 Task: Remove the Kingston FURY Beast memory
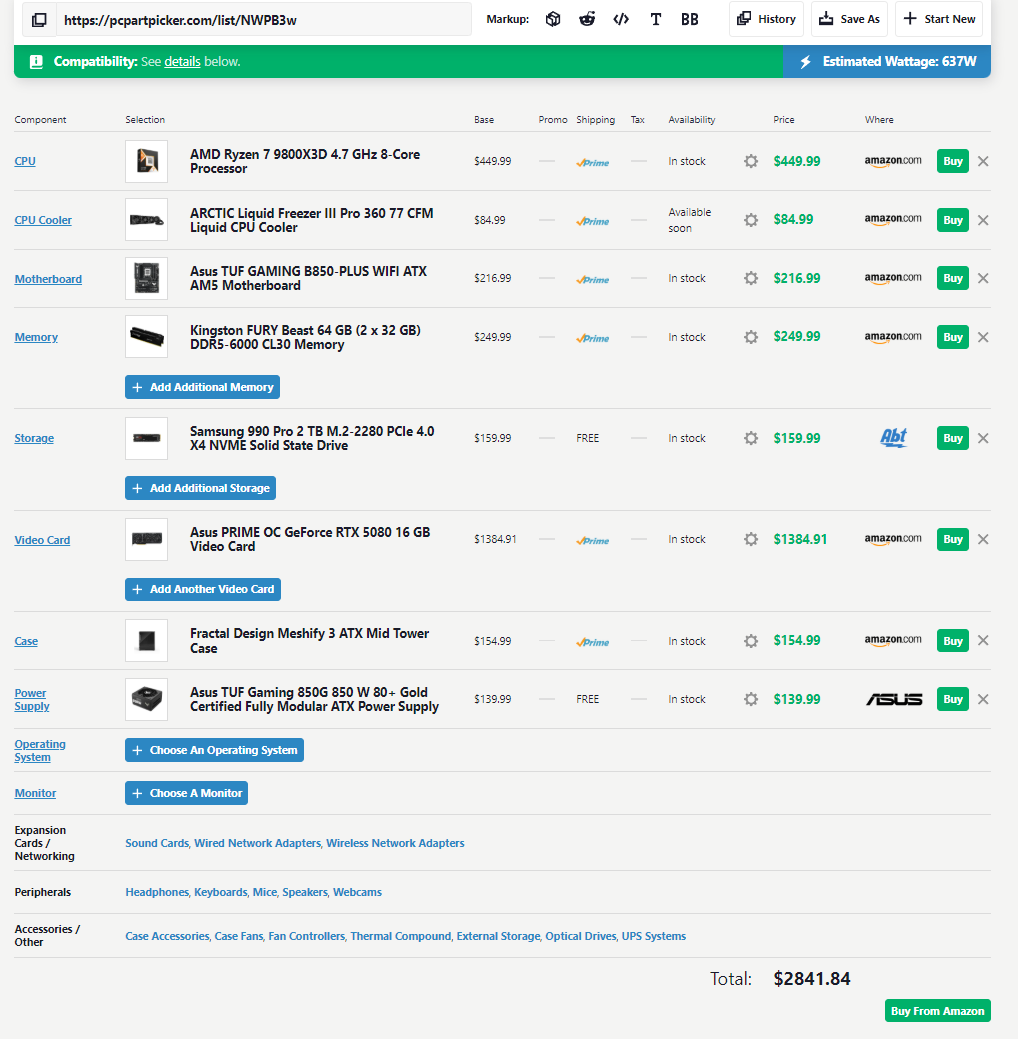click(x=984, y=337)
